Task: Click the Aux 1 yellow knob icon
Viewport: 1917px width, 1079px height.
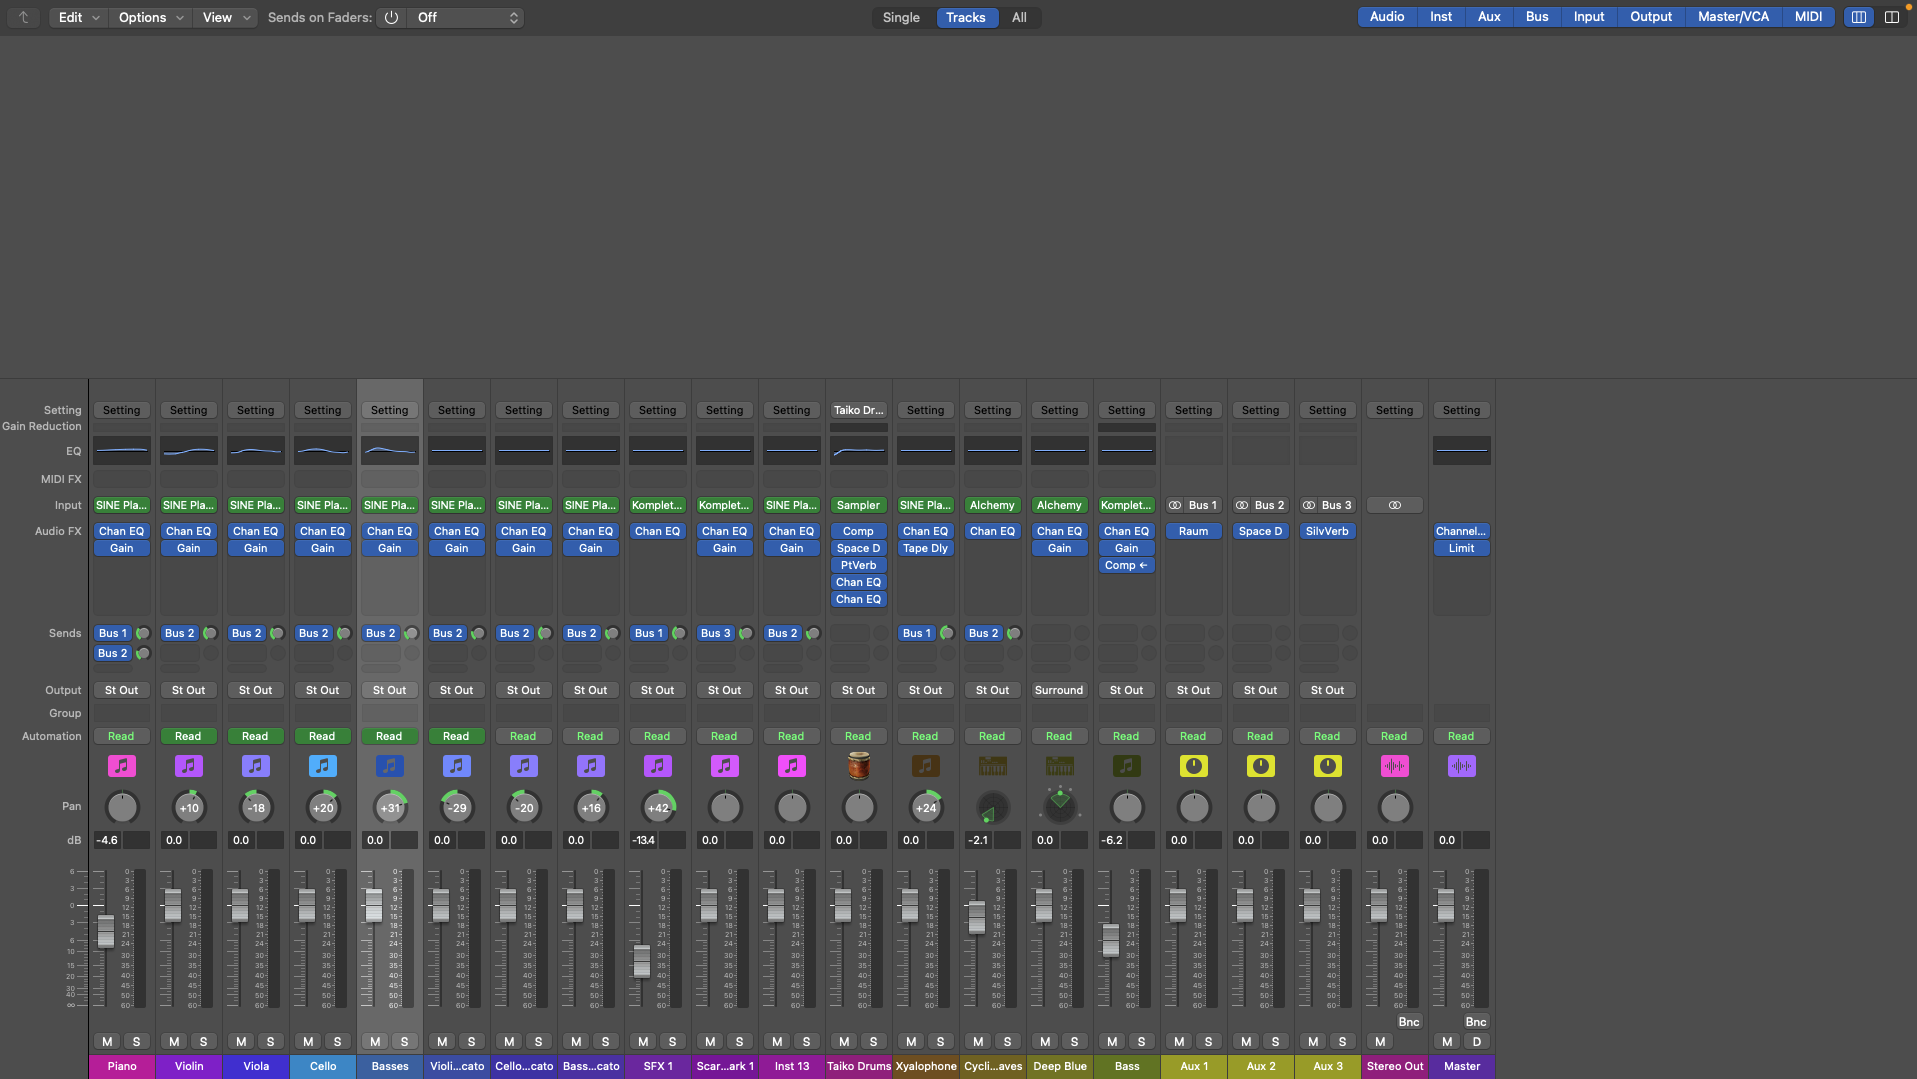Action: click(x=1193, y=766)
